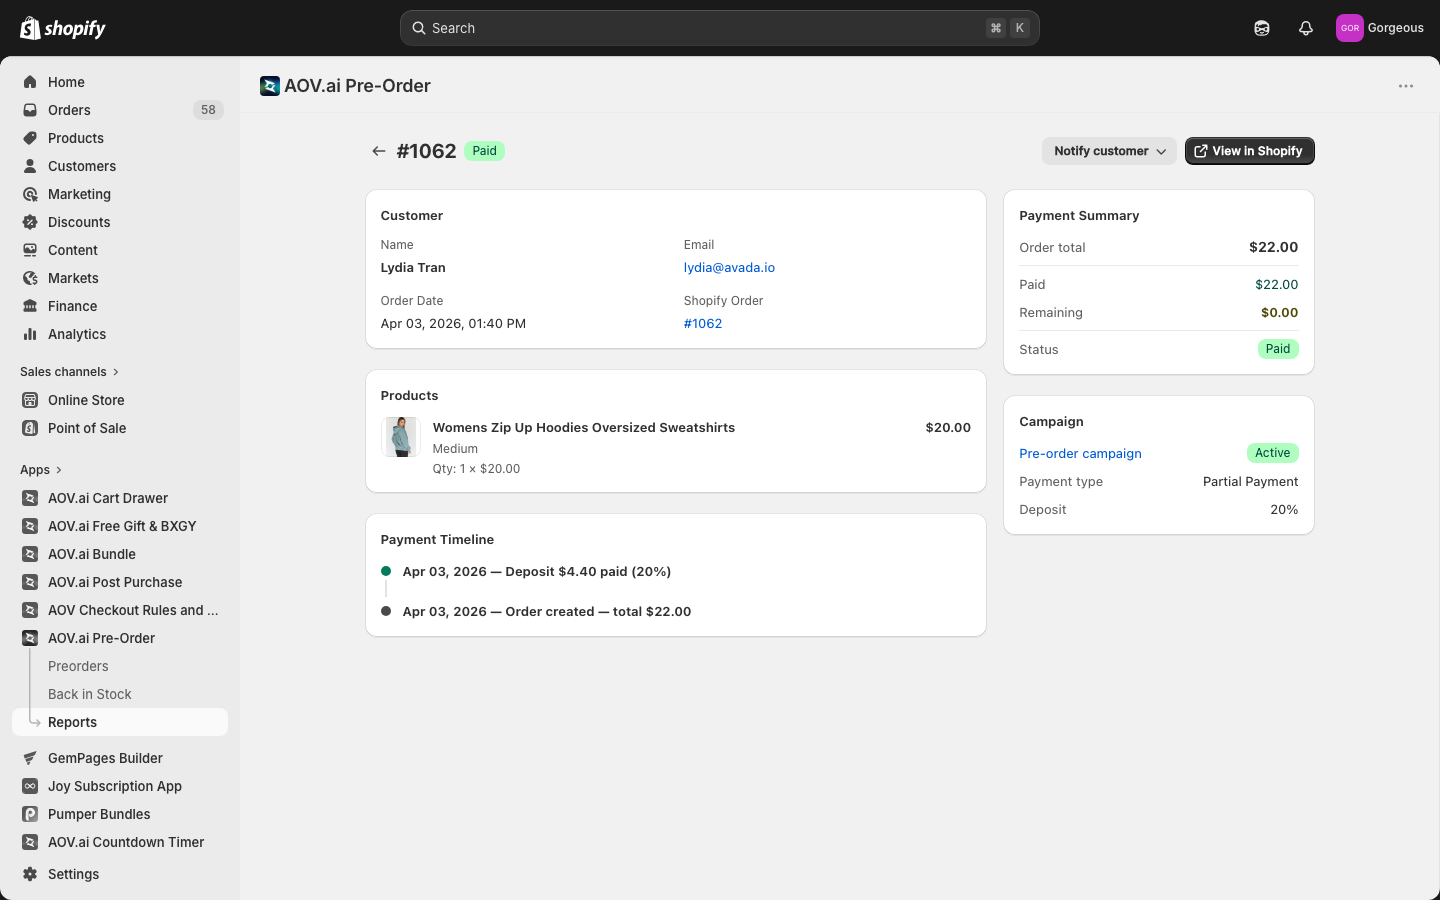This screenshot has width=1440, height=900.
Task: Expand the Sales channels section
Action: click(69, 372)
